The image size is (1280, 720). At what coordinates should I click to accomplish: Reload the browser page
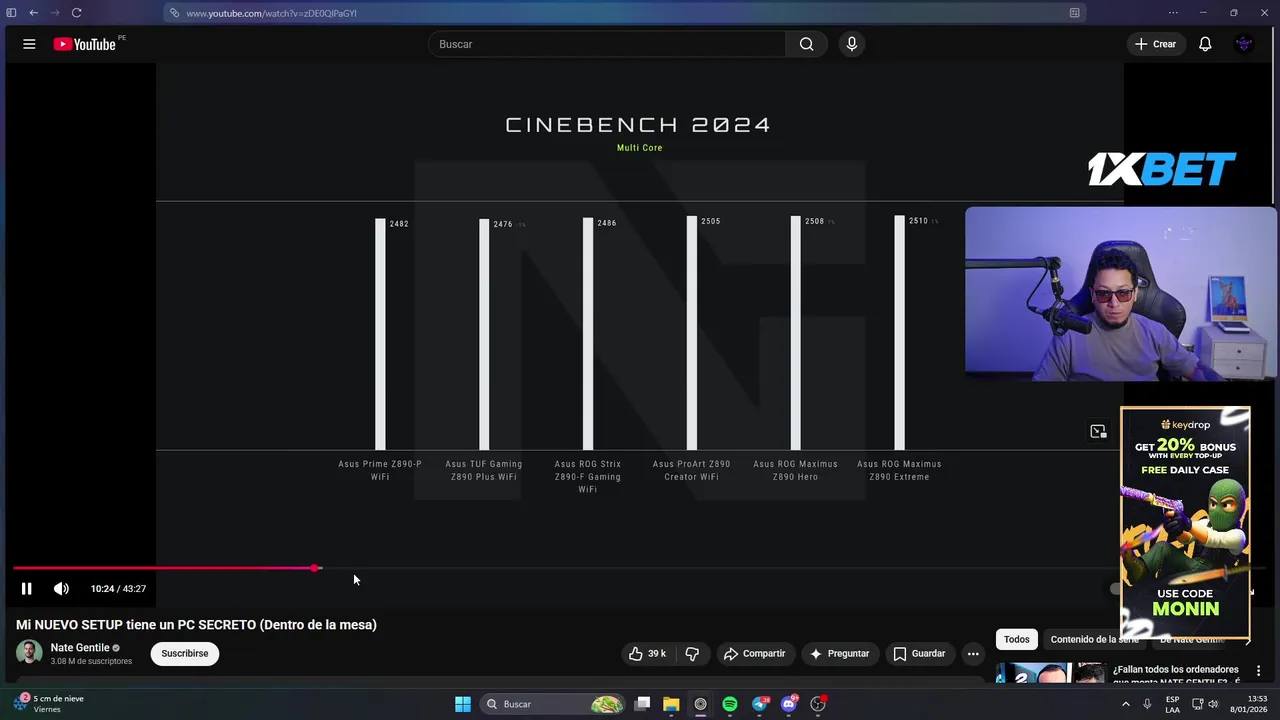[x=76, y=13]
